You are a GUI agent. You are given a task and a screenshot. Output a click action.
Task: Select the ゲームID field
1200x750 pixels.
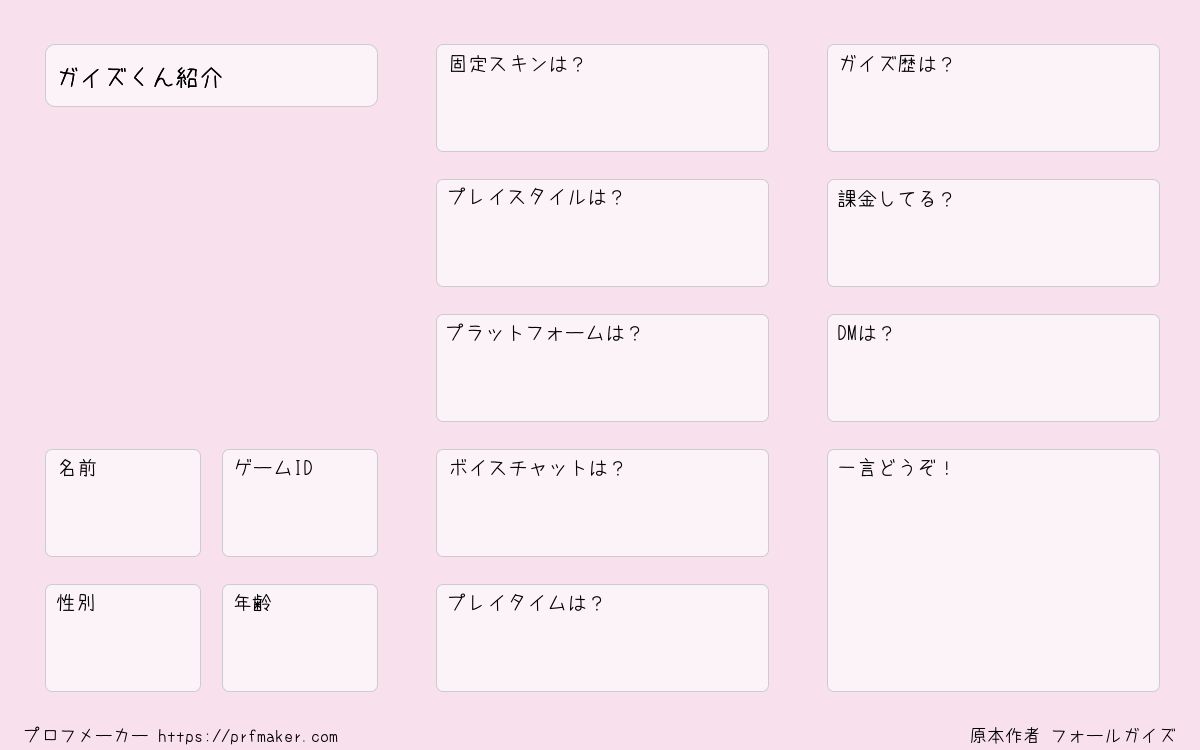pos(300,503)
